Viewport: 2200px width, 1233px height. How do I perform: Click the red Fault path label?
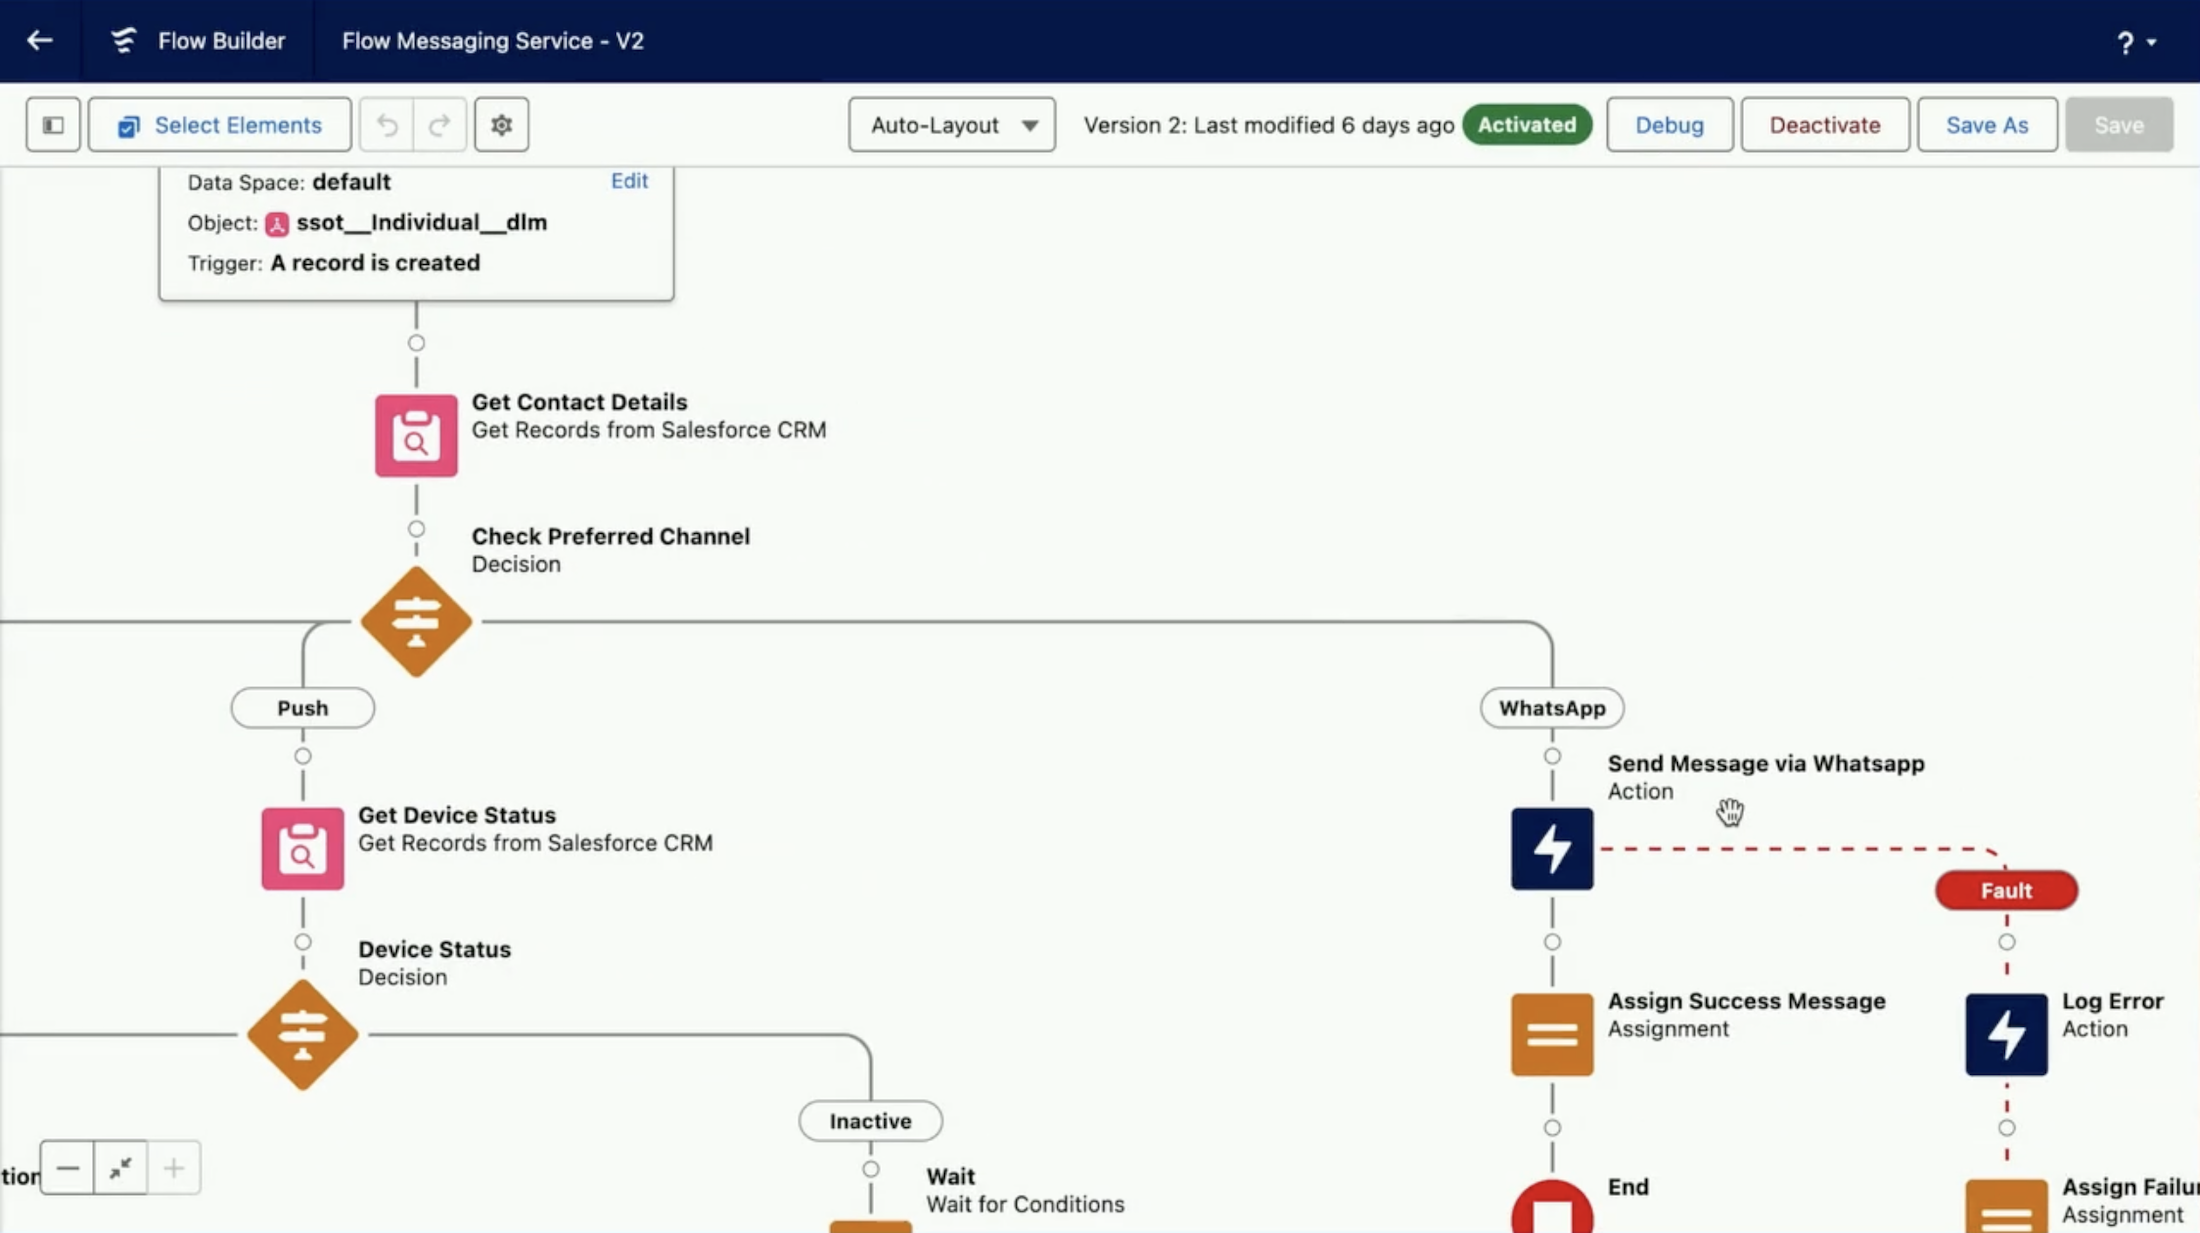[x=2006, y=891]
